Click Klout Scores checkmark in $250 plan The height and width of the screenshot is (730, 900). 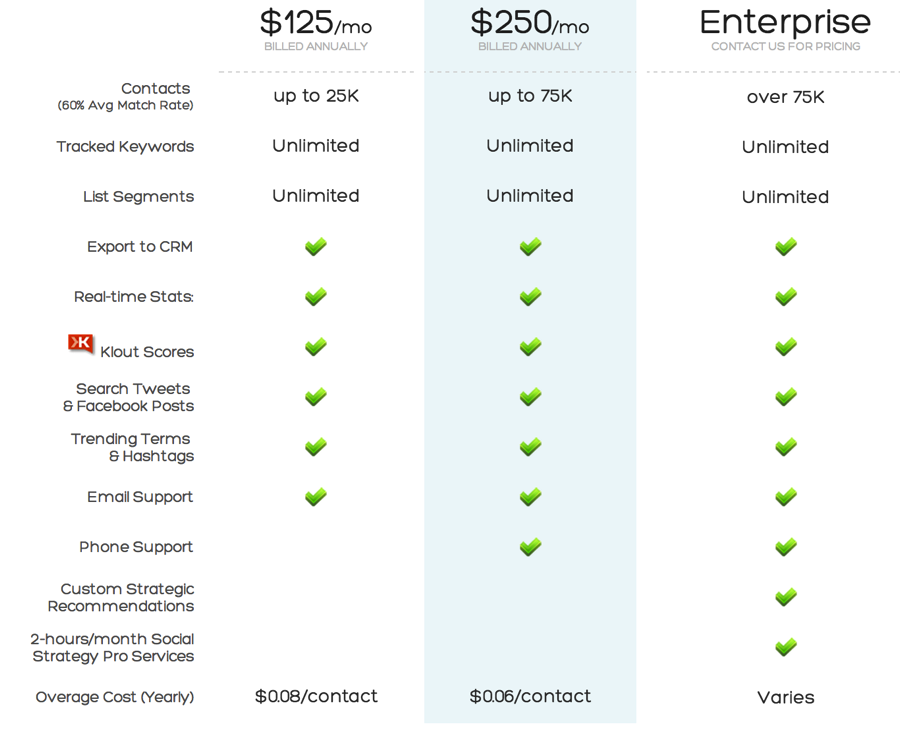click(x=530, y=347)
